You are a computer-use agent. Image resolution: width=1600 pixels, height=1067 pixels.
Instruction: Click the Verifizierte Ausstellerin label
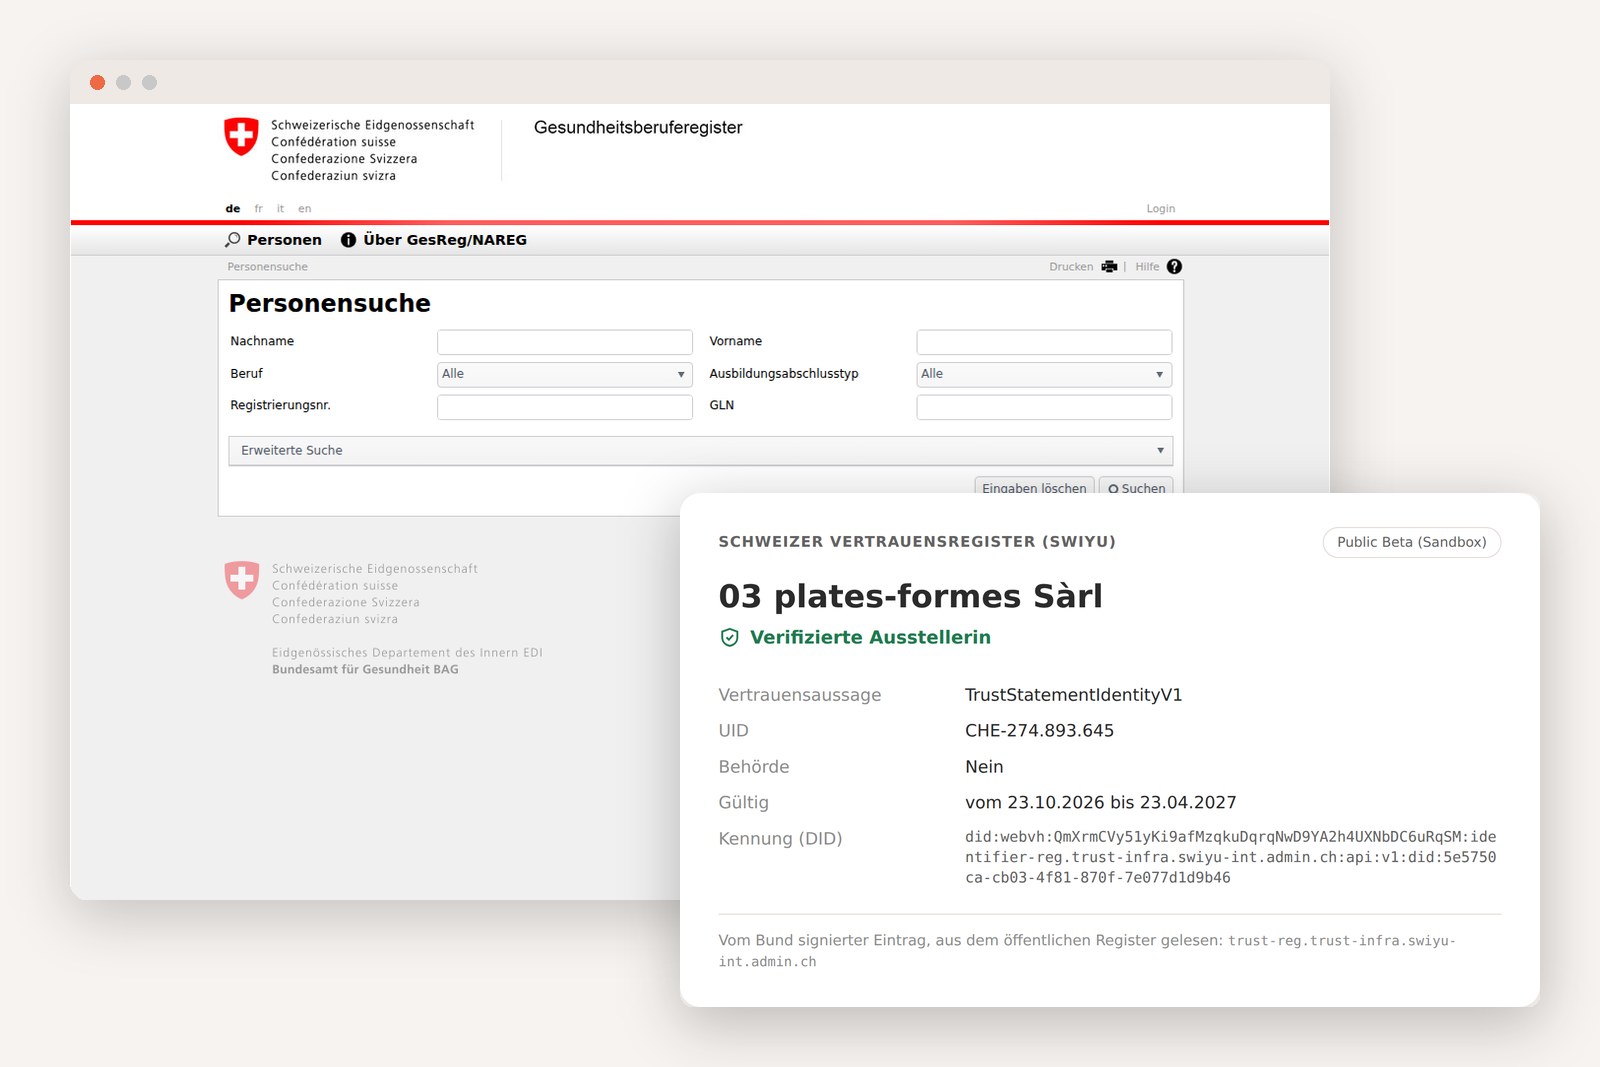[870, 638]
